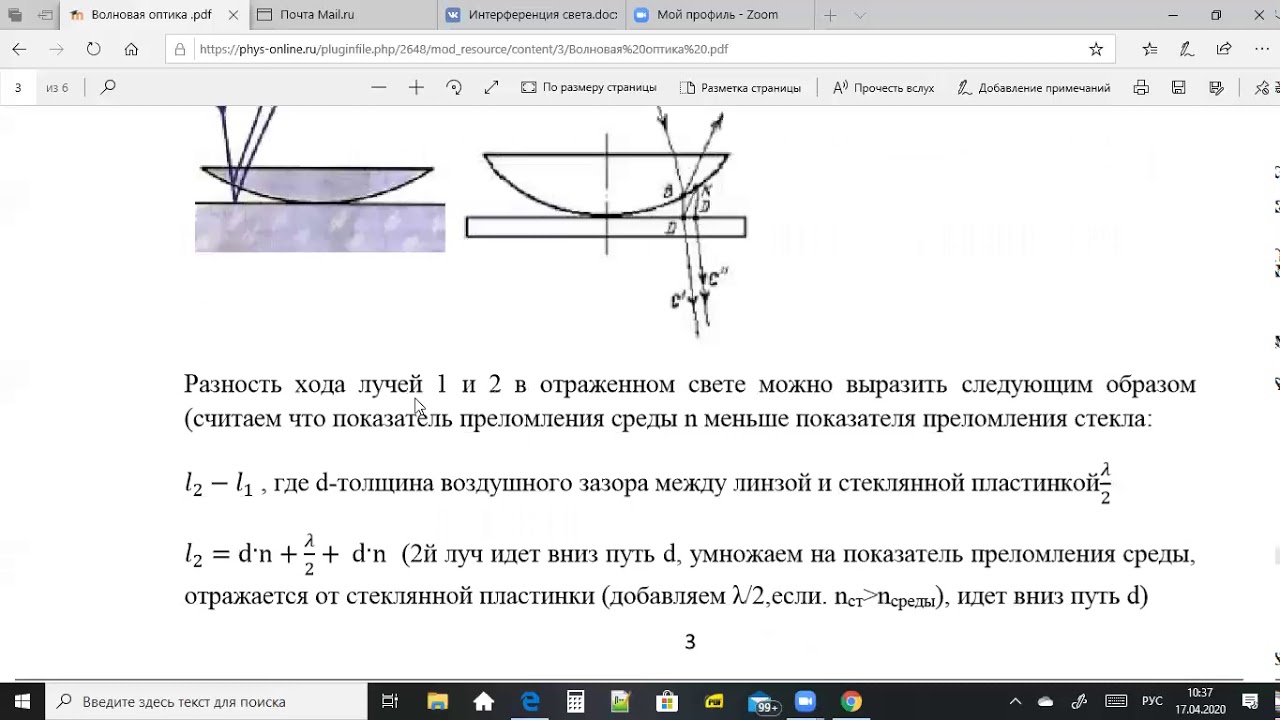This screenshot has height=720, width=1280.
Task: Open the PDF search magnifier
Action: [x=108, y=87]
